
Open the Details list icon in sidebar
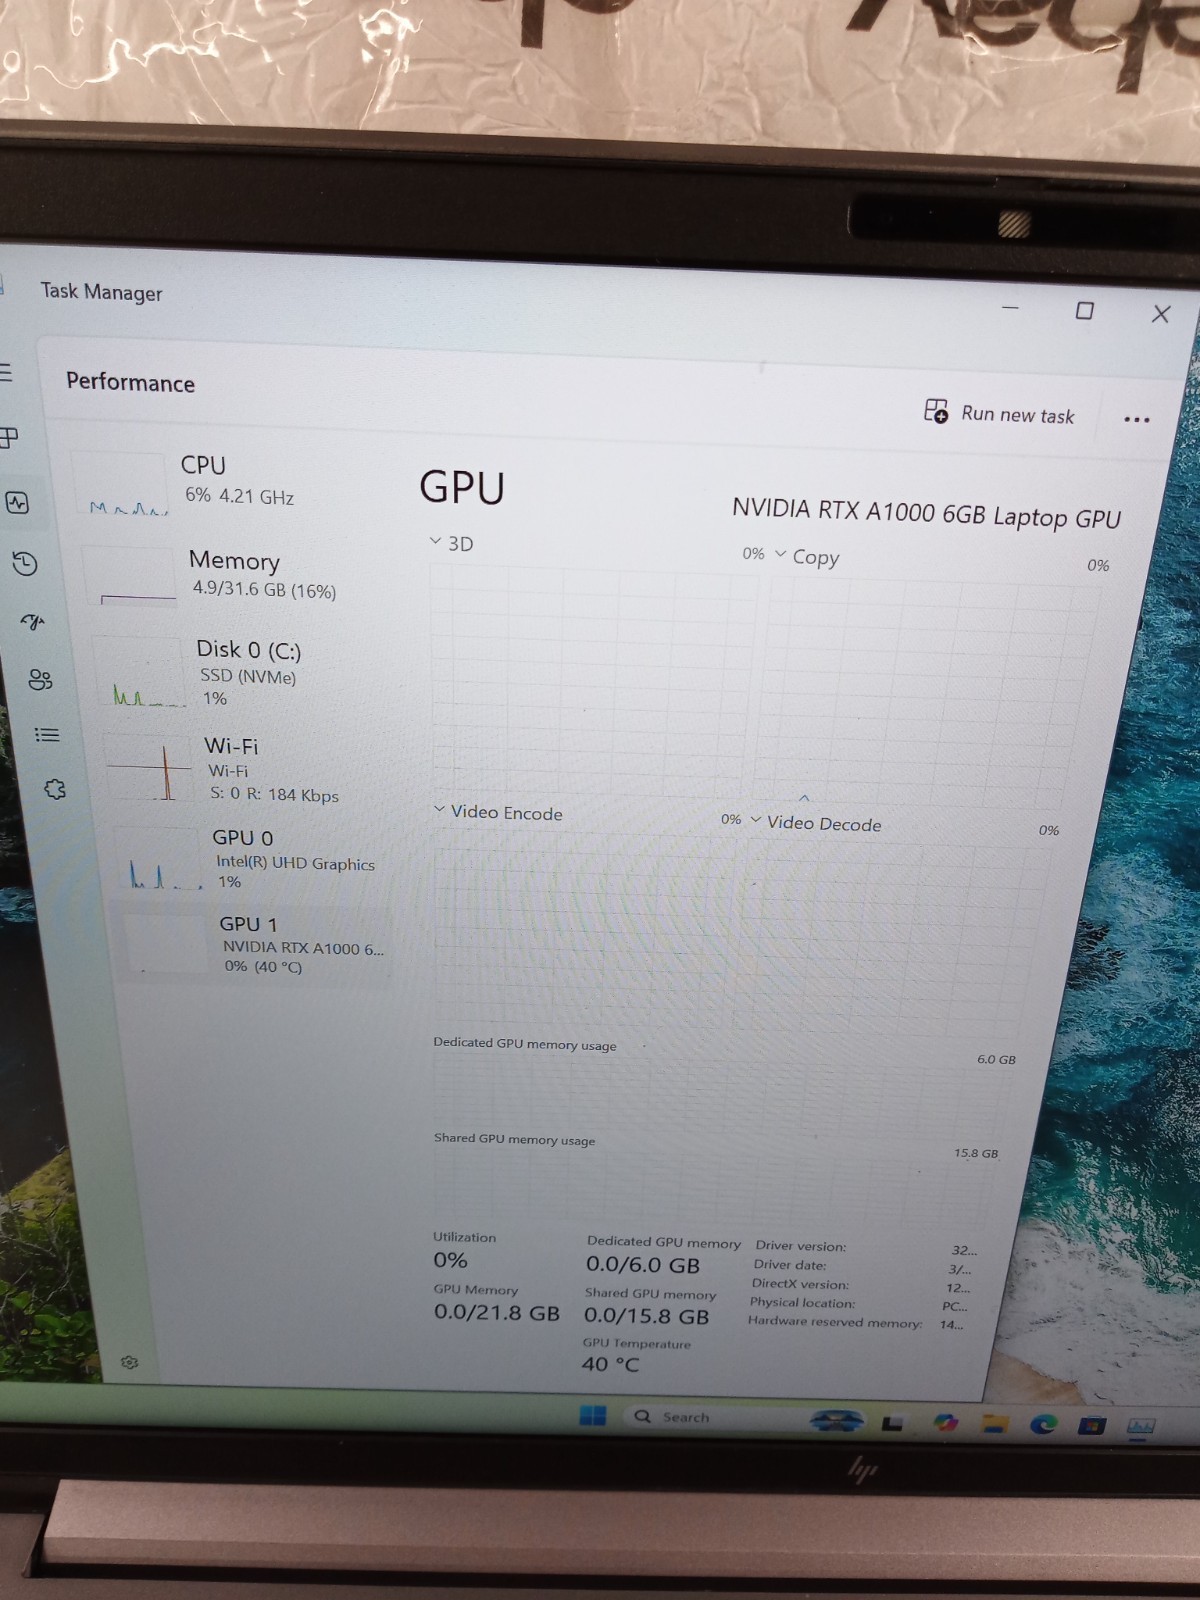click(x=47, y=735)
